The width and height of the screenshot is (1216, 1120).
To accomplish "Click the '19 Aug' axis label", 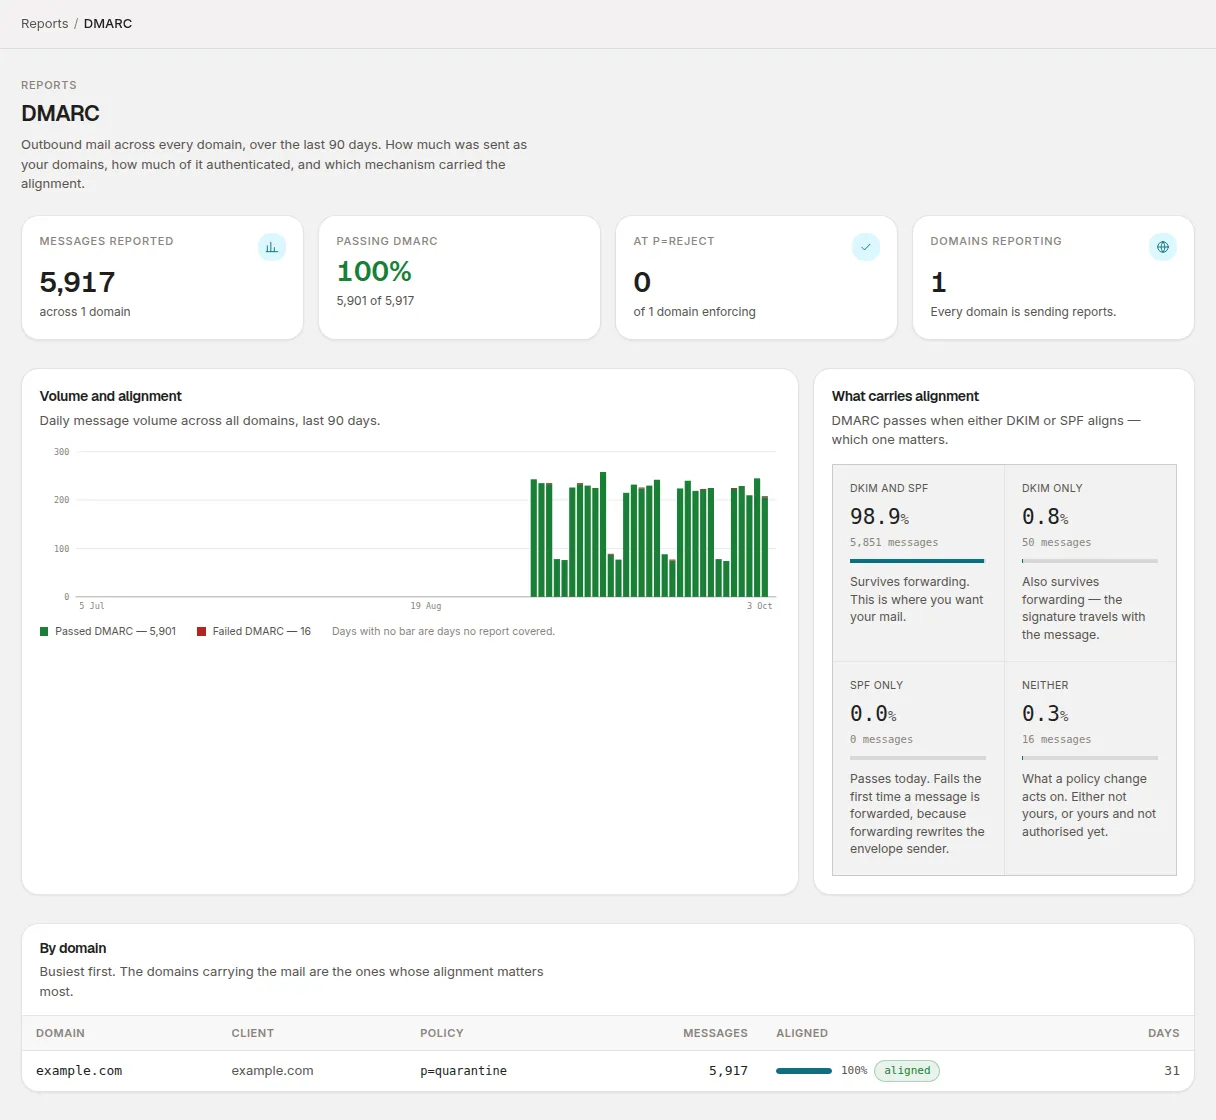I will point(425,606).
